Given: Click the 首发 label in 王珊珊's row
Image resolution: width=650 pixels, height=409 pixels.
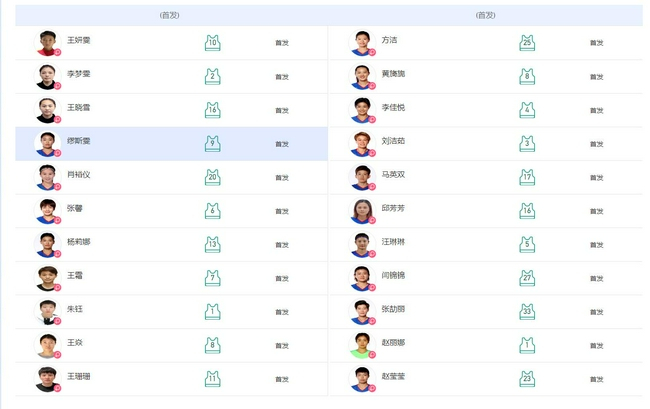Looking at the screenshot, I should click(x=282, y=379).
